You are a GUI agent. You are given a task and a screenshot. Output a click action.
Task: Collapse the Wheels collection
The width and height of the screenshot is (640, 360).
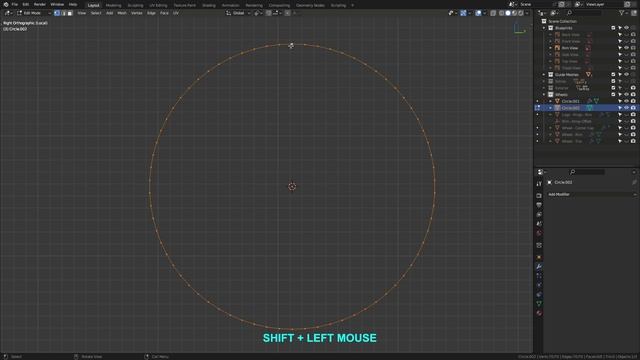[x=544, y=95]
